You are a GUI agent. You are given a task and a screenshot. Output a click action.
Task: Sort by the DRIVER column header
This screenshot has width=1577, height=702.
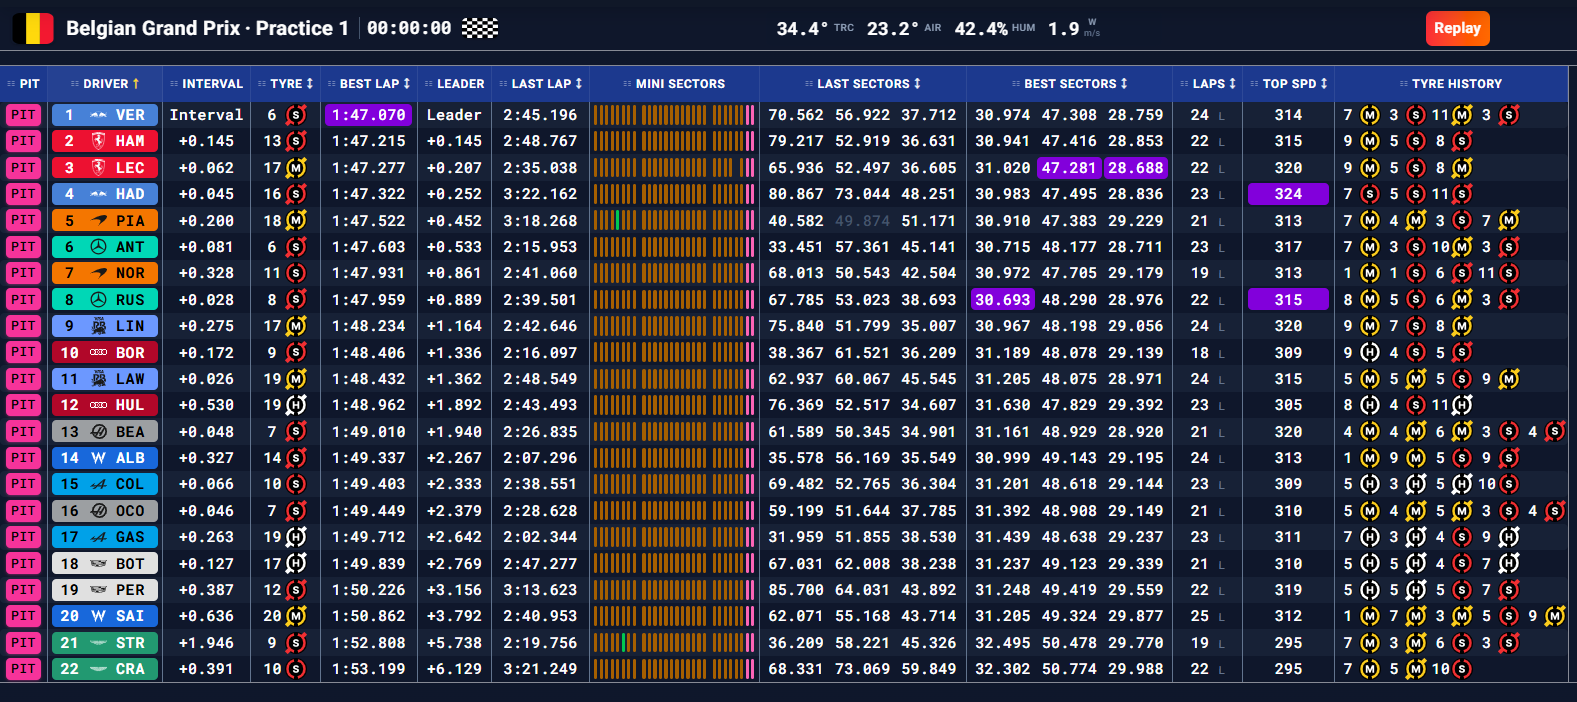(105, 84)
